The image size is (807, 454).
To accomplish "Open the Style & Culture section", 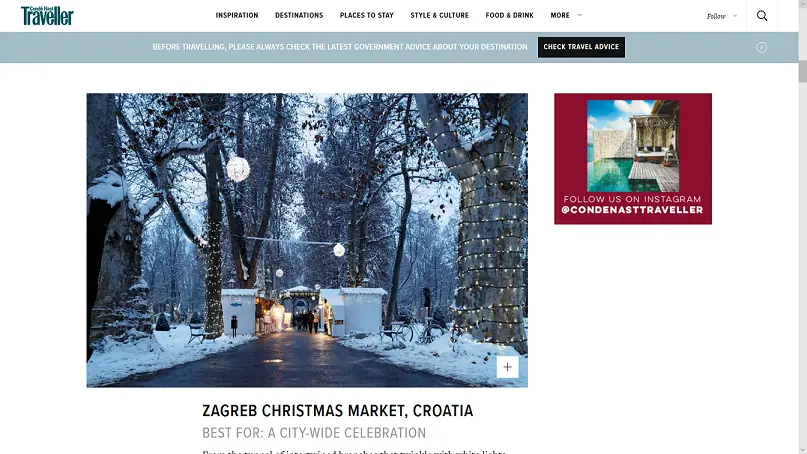I will [x=440, y=15].
